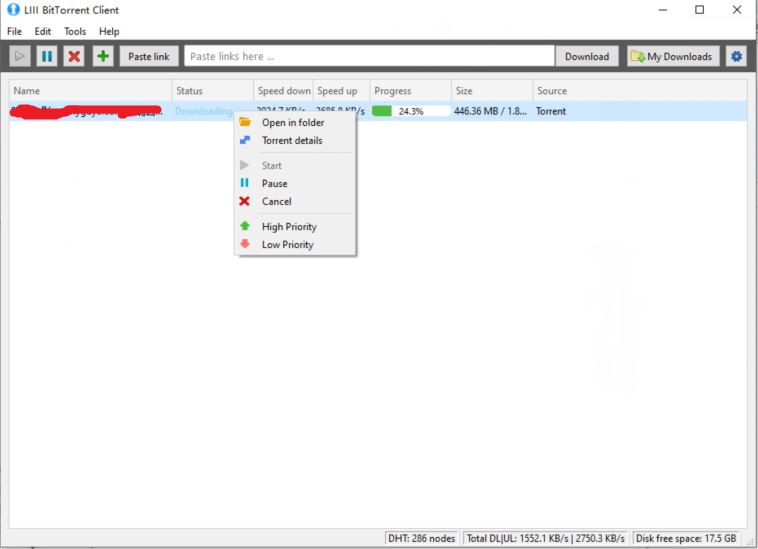Open the Edit menu
The height and width of the screenshot is (549, 758).
[43, 31]
